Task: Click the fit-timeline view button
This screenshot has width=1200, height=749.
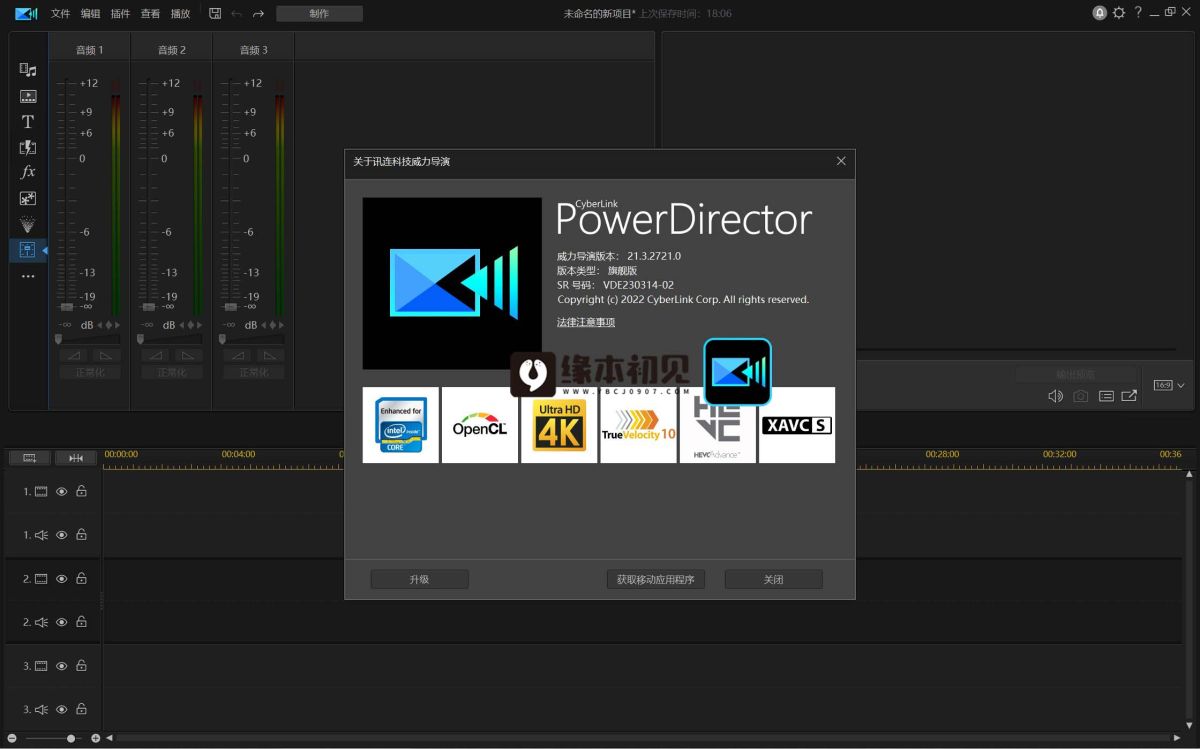Action: pos(76,458)
